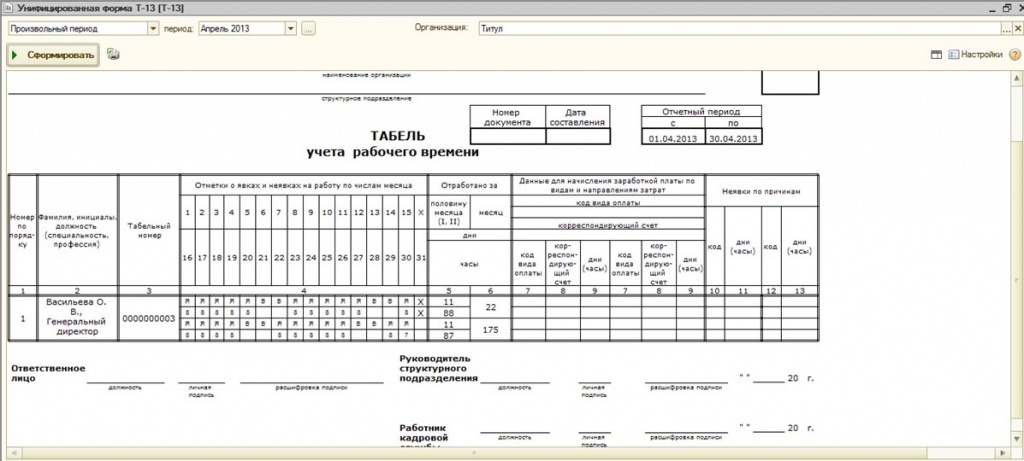Expand the Апрель 2013 period dropdown

pyautogui.click(x=290, y=29)
